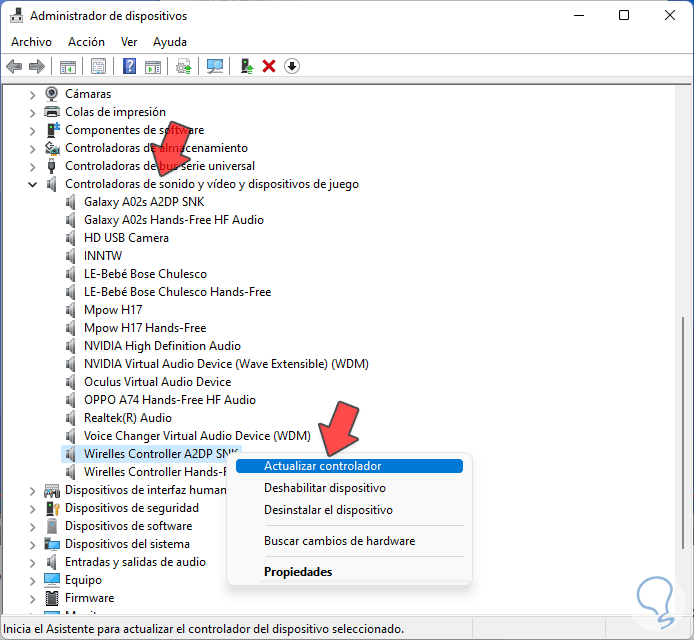Choose Deshabilitar dispositivo in context menu
694x640 pixels.
(349, 488)
